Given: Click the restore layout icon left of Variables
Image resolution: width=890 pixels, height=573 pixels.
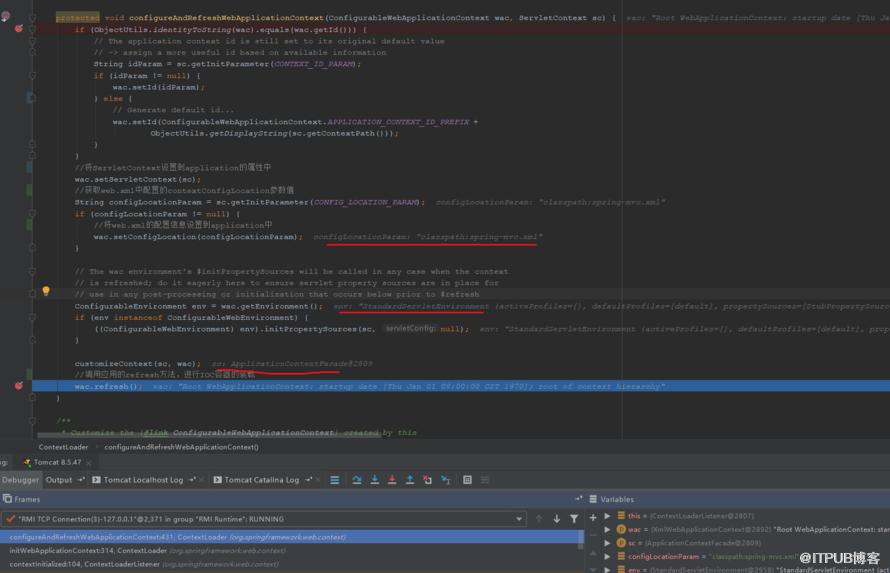Looking at the screenshot, I should (578, 499).
